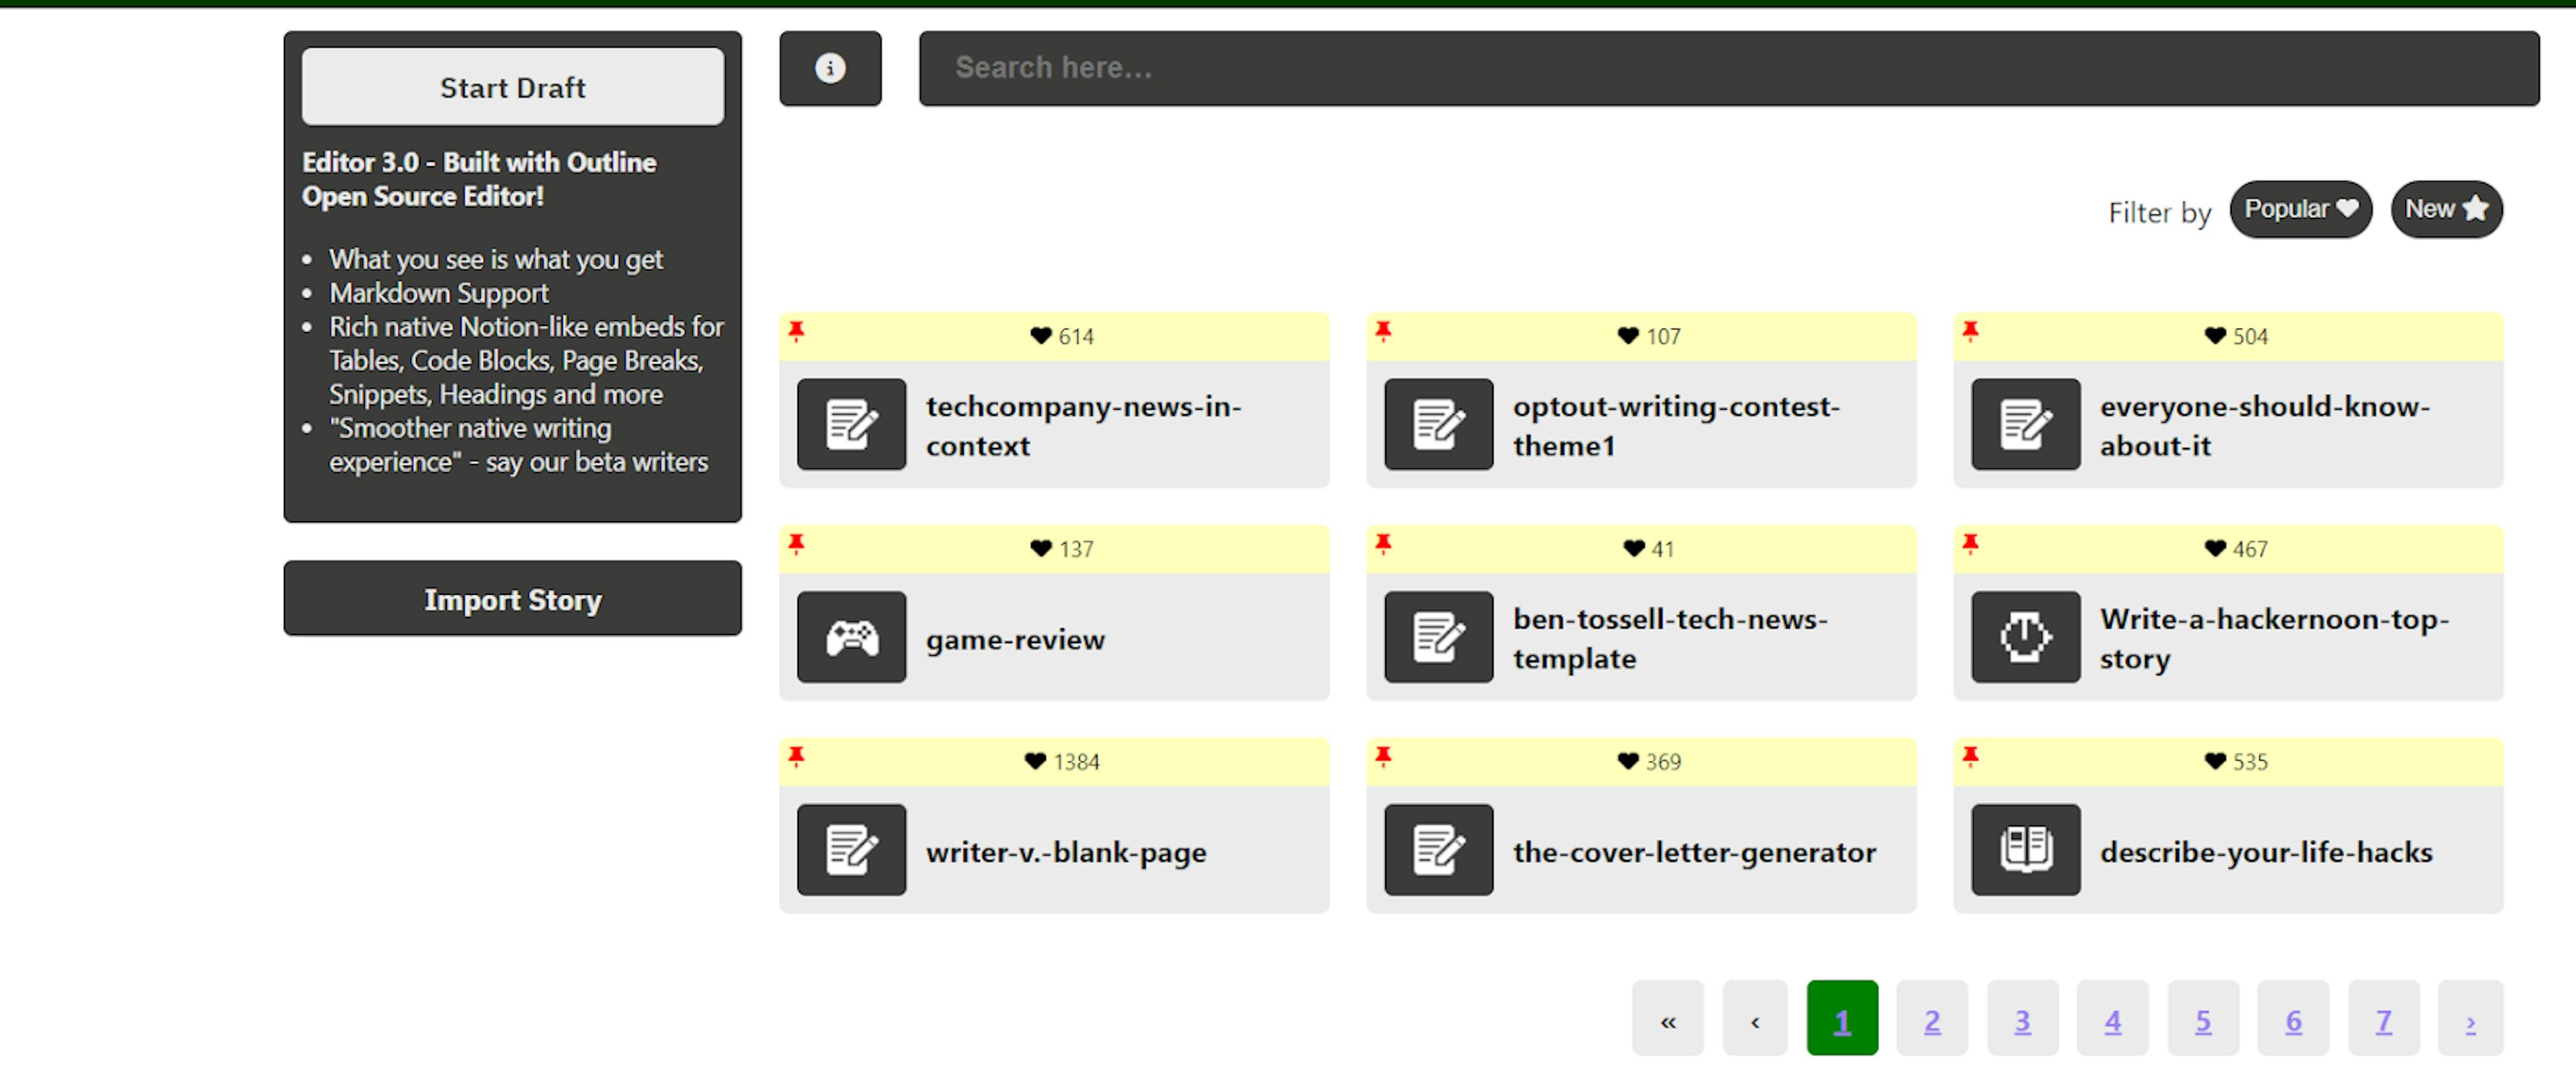Click the pin icon on describe-your-life-hacks card

(1970, 757)
